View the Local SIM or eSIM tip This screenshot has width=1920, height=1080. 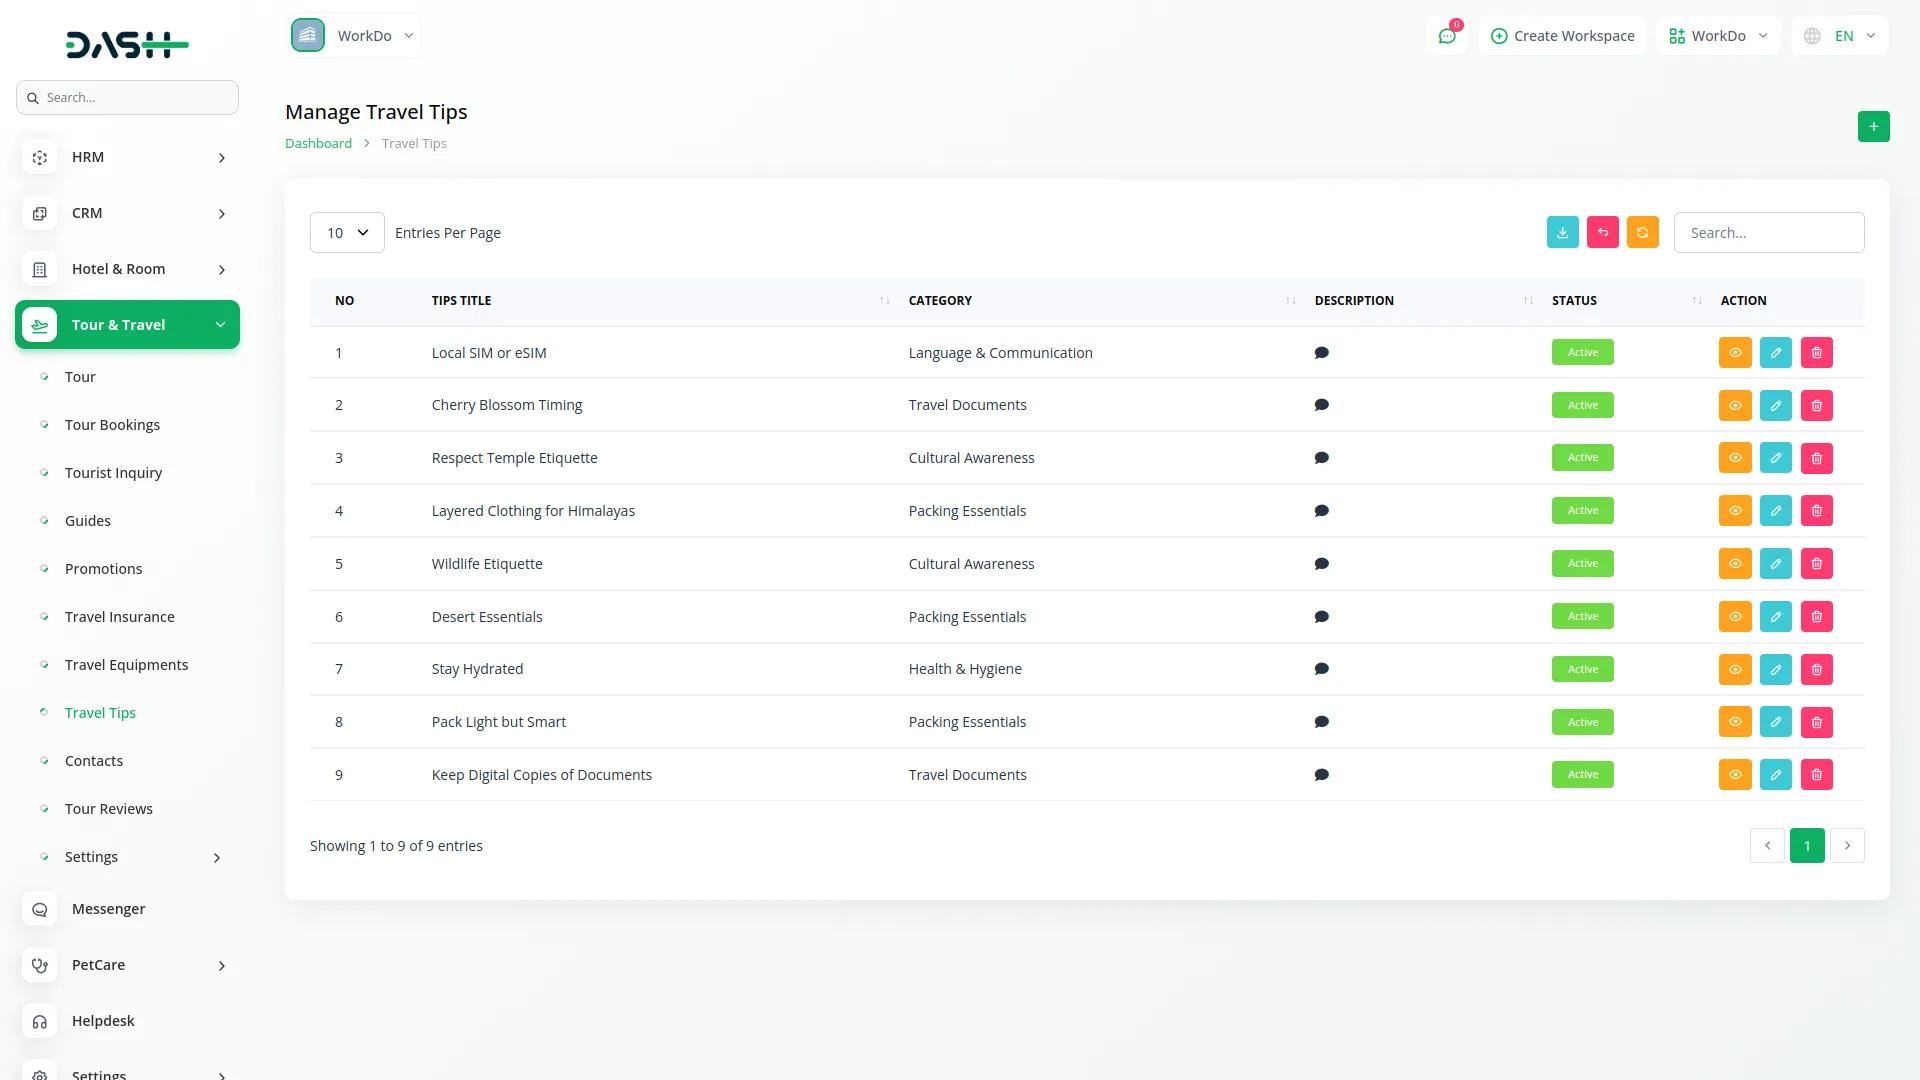pyautogui.click(x=1735, y=352)
